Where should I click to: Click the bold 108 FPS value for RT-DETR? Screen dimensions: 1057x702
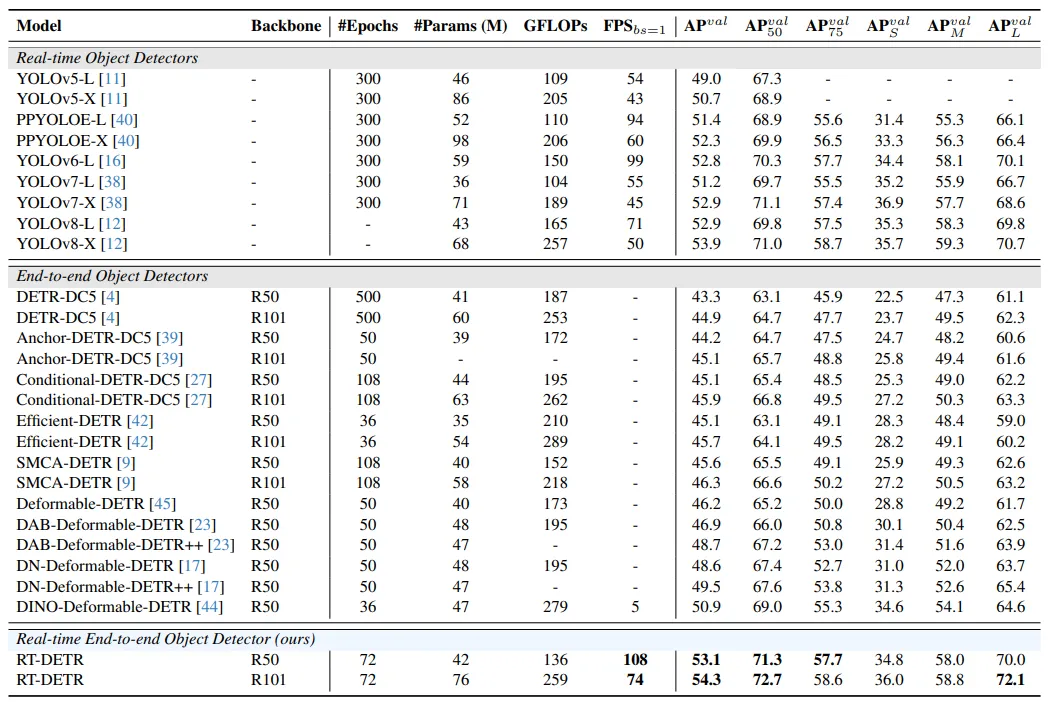click(634, 660)
